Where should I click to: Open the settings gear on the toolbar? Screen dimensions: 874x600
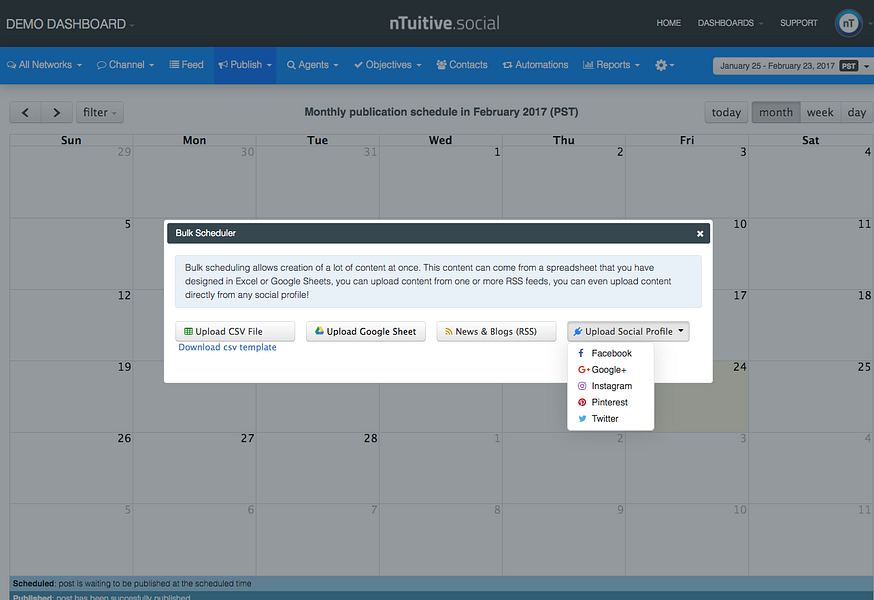pyautogui.click(x=662, y=64)
